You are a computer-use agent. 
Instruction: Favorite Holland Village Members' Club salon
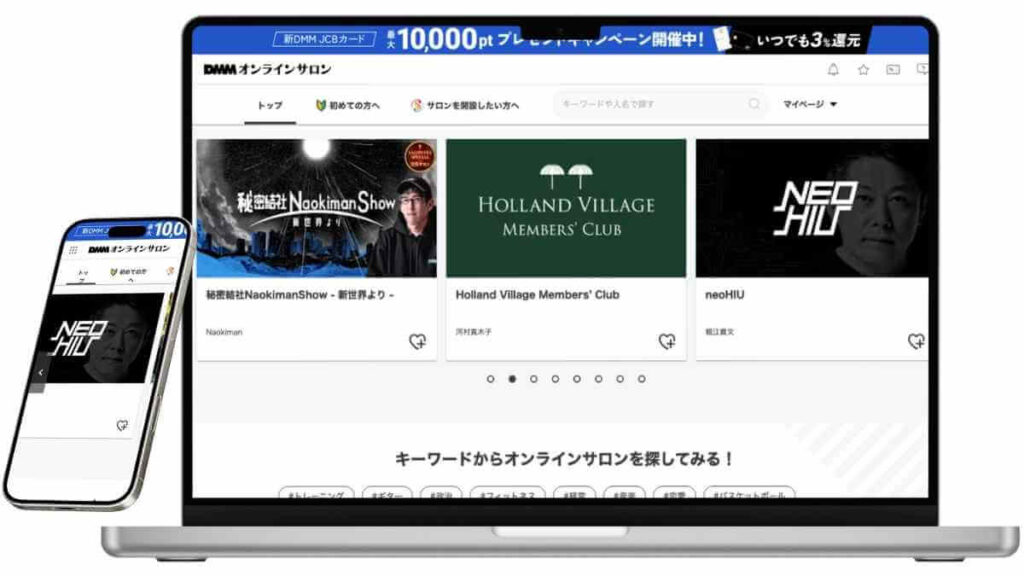pos(665,340)
